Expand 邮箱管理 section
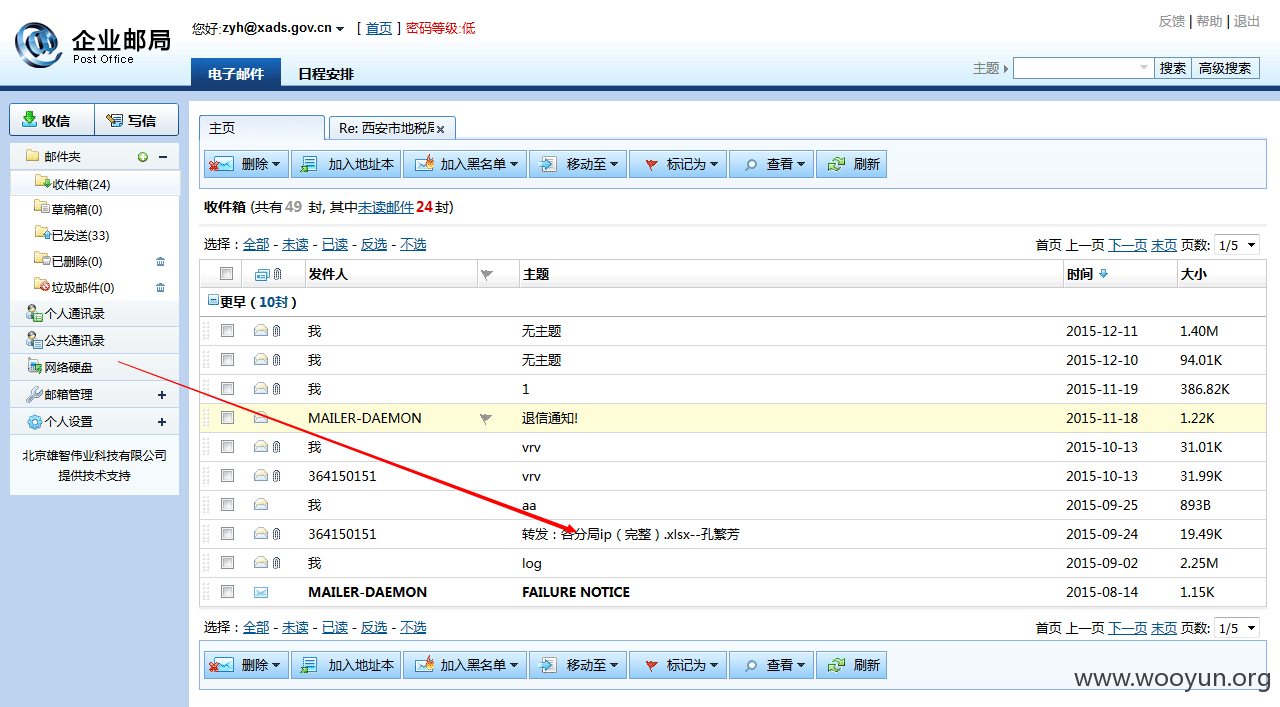Image resolution: width=1280 pixels, height=707 pixels. 162,395
